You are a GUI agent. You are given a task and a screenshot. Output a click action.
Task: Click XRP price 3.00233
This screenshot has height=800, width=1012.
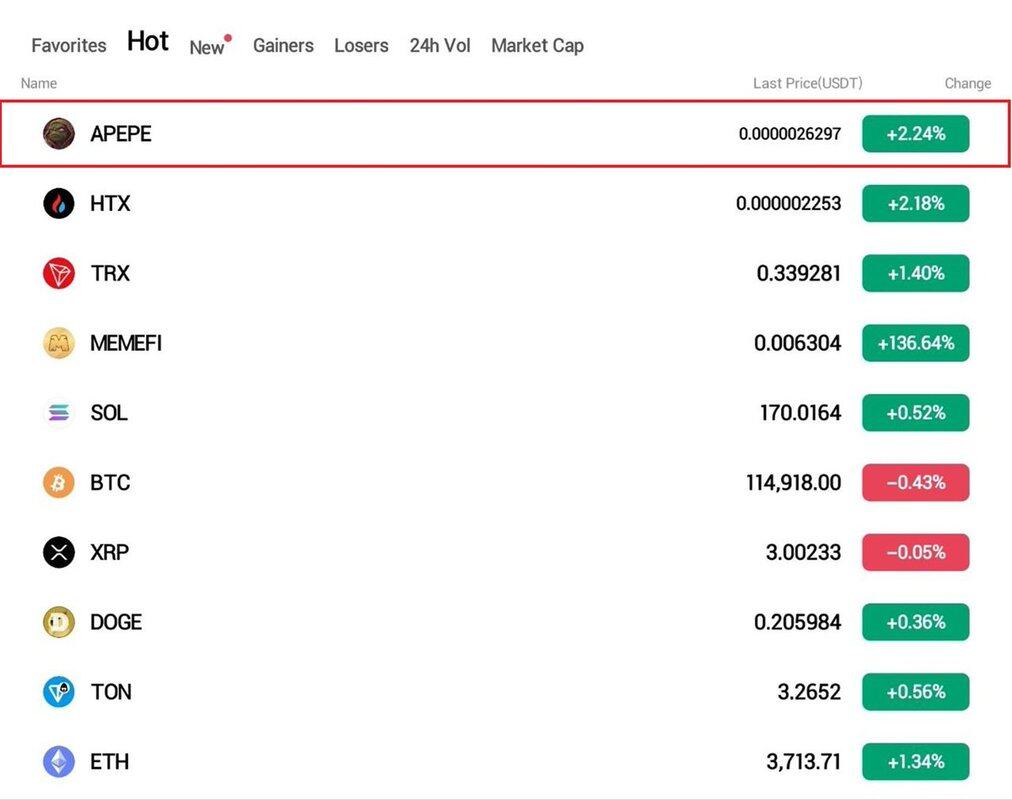coord(804,552)
